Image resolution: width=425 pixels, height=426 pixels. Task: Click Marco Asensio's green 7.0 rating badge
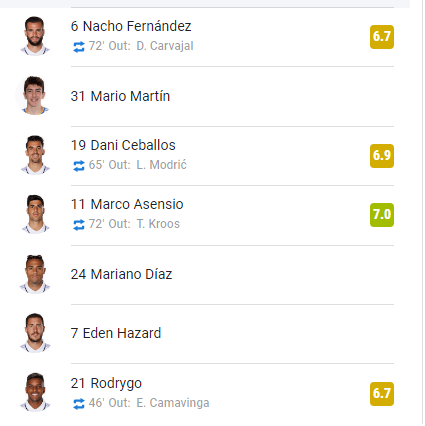[x=382, y=215]
